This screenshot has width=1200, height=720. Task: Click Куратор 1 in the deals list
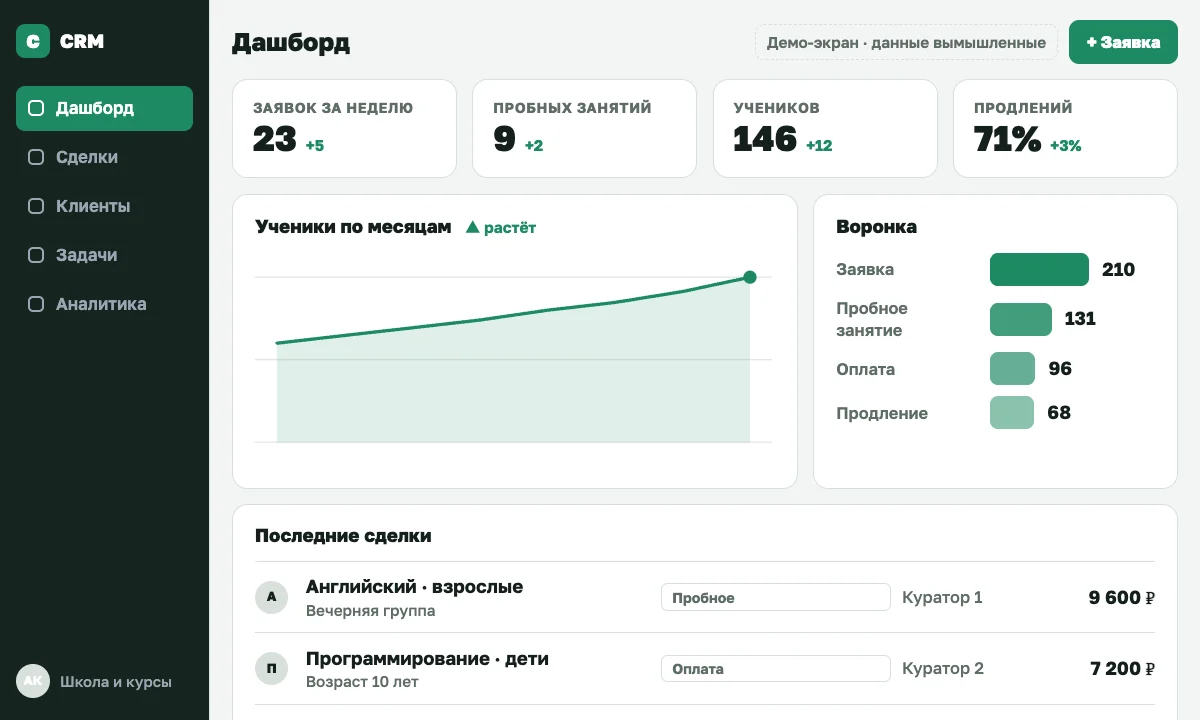942,597
